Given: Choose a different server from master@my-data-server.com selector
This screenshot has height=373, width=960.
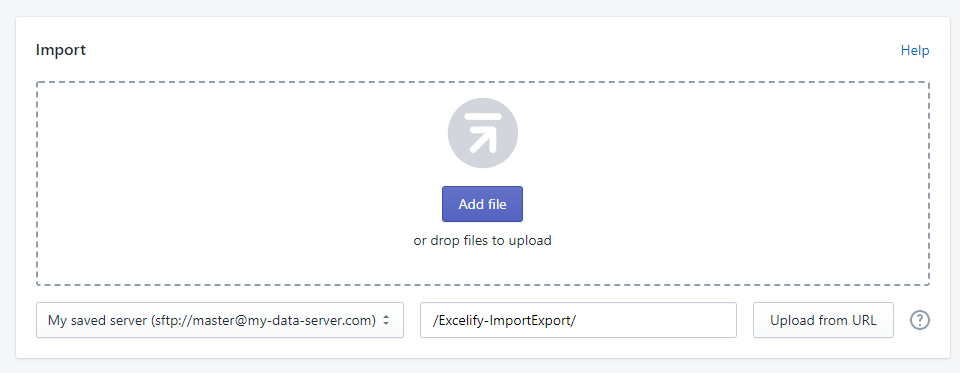Looking at the screenshot, I should point(220,320).
